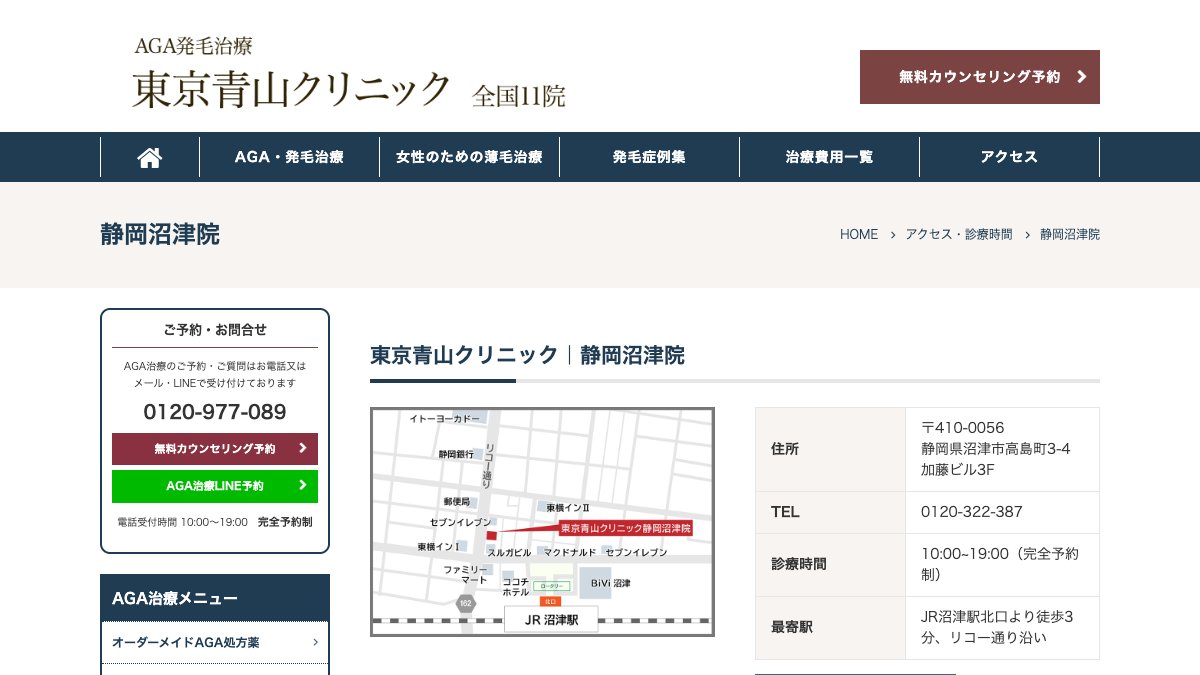Click the header 無料カウンセリング予約 button

(x=980, y=77)
